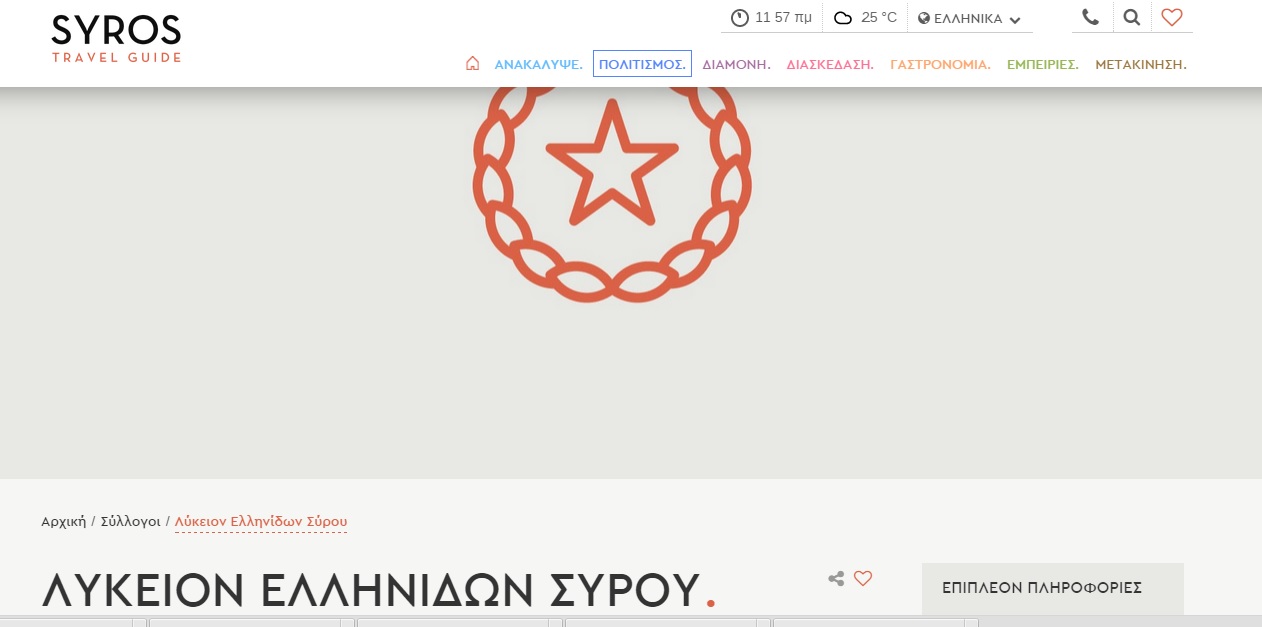Click the home icon in navigation bar
1262x627 pixels.
tap(472, 64)
